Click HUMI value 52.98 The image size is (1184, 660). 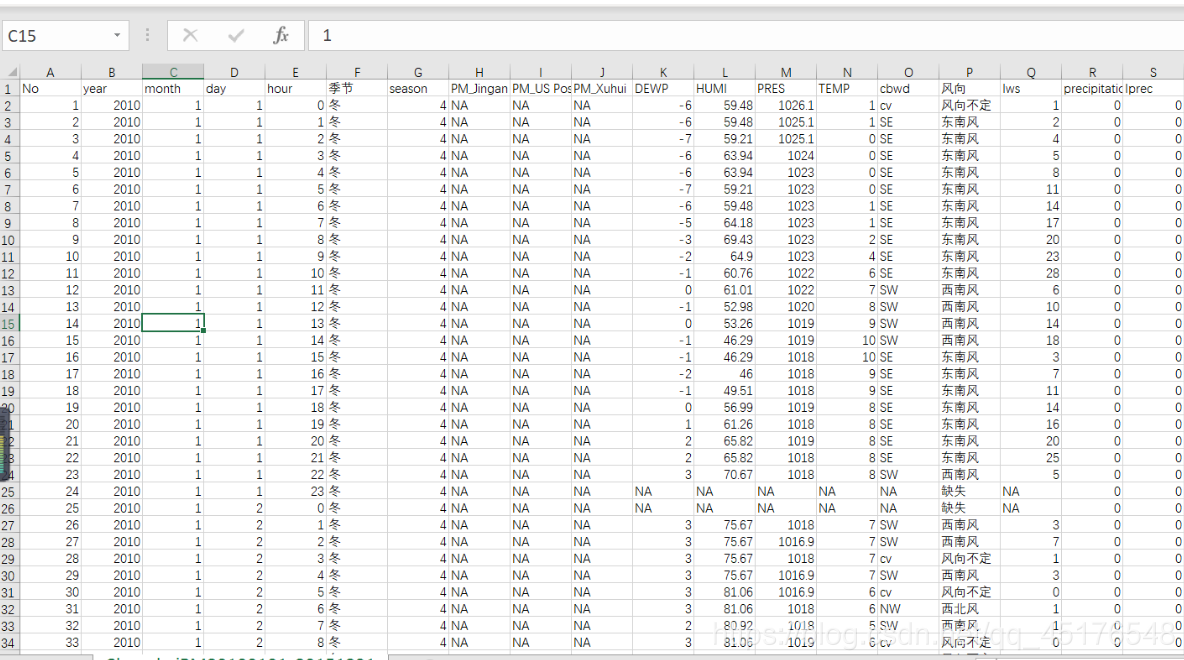724,307
